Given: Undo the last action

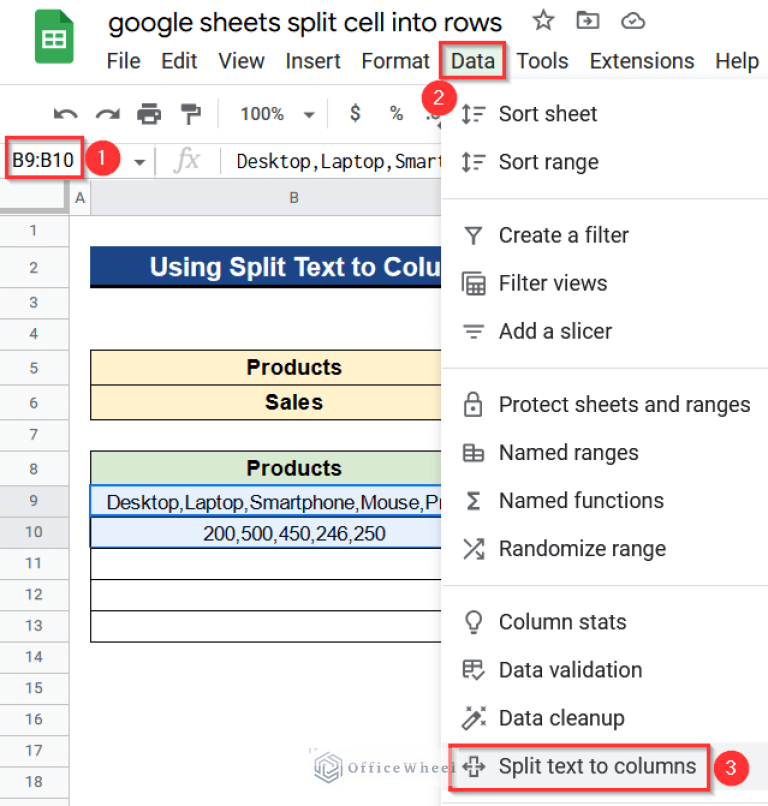Looking at the screenshot, I should pyautogui.click(x=64, y=113).
